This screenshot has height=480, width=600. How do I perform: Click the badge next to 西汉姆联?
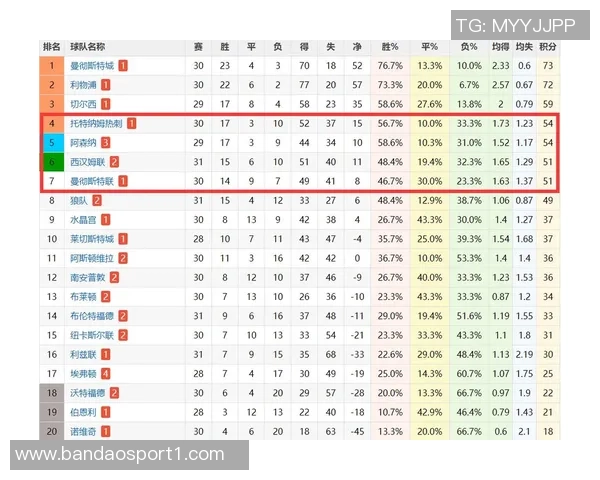pyautogui.click(x=115, y=162)
